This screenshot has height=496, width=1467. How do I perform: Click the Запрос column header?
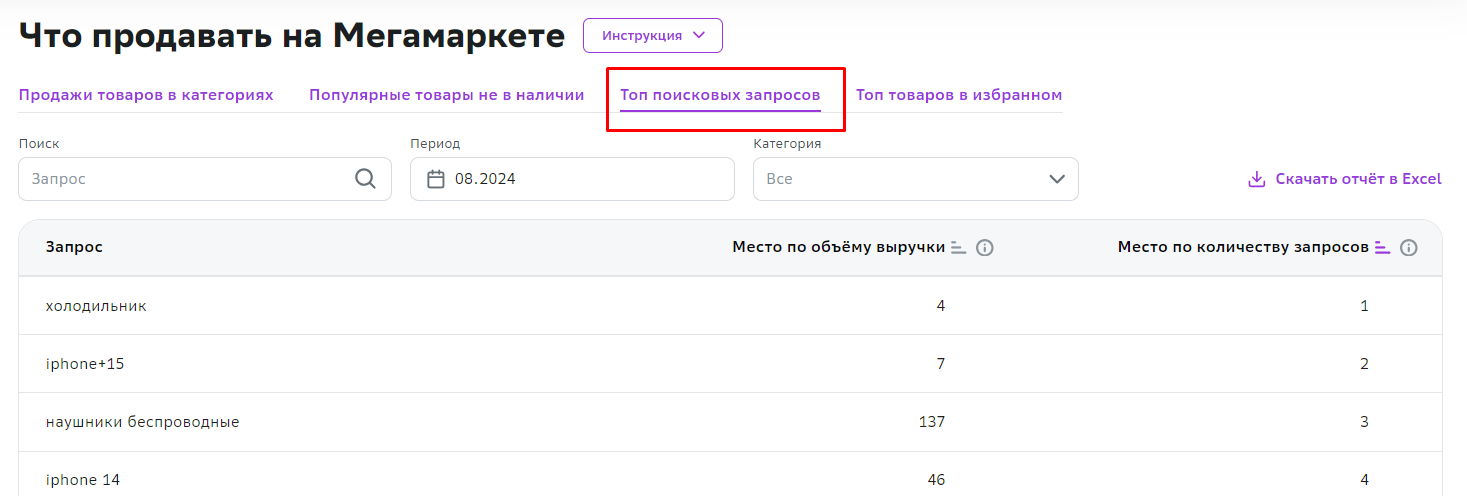(74, 247)
